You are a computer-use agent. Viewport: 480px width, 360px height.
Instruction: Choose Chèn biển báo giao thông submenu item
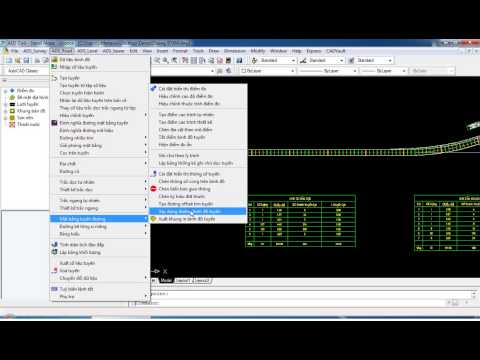click(198, 189)
